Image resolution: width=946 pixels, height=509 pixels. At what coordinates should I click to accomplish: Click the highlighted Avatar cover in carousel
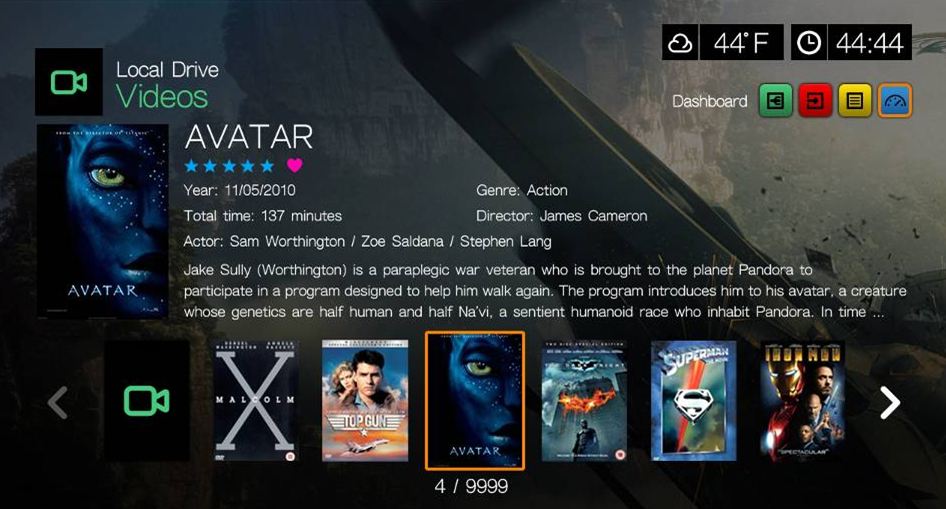[475, 400]
